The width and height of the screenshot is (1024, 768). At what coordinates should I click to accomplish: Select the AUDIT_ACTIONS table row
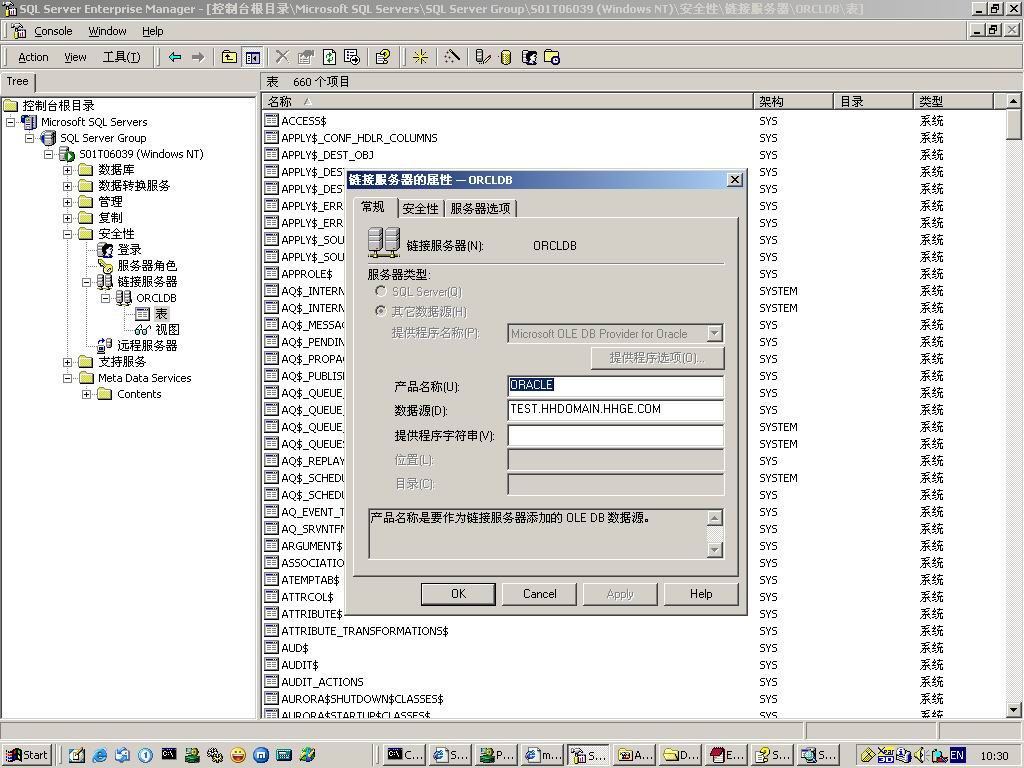pos(322,682)
